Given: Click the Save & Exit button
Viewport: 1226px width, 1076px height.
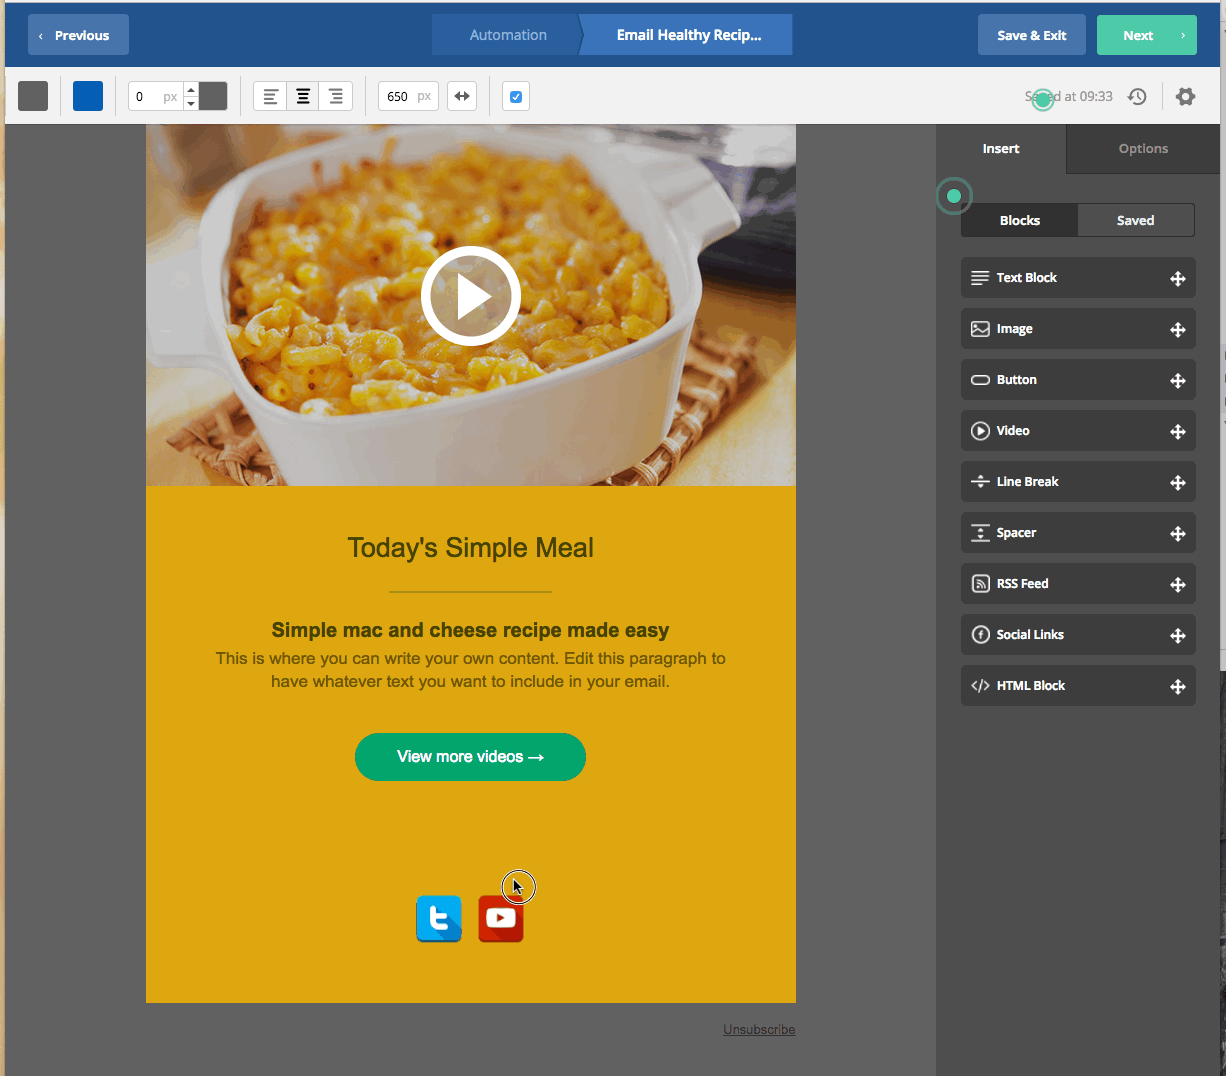Looking at the screenshot, I should 1031,35.
